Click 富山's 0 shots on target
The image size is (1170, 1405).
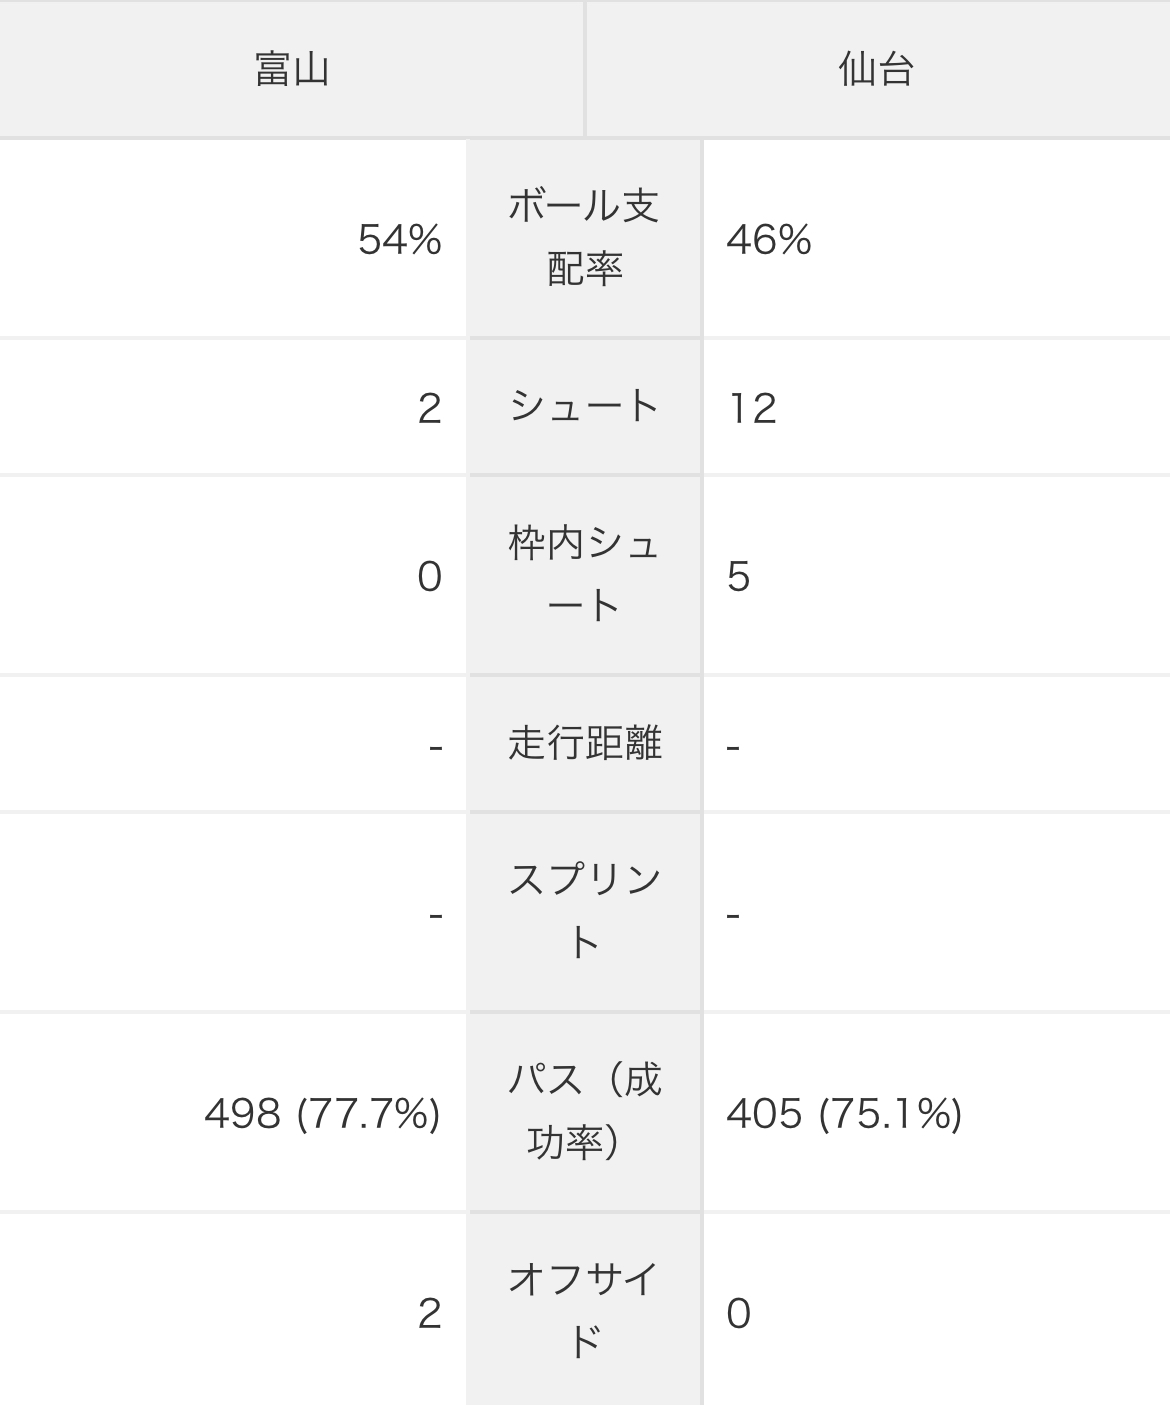(x=430, y=577)
